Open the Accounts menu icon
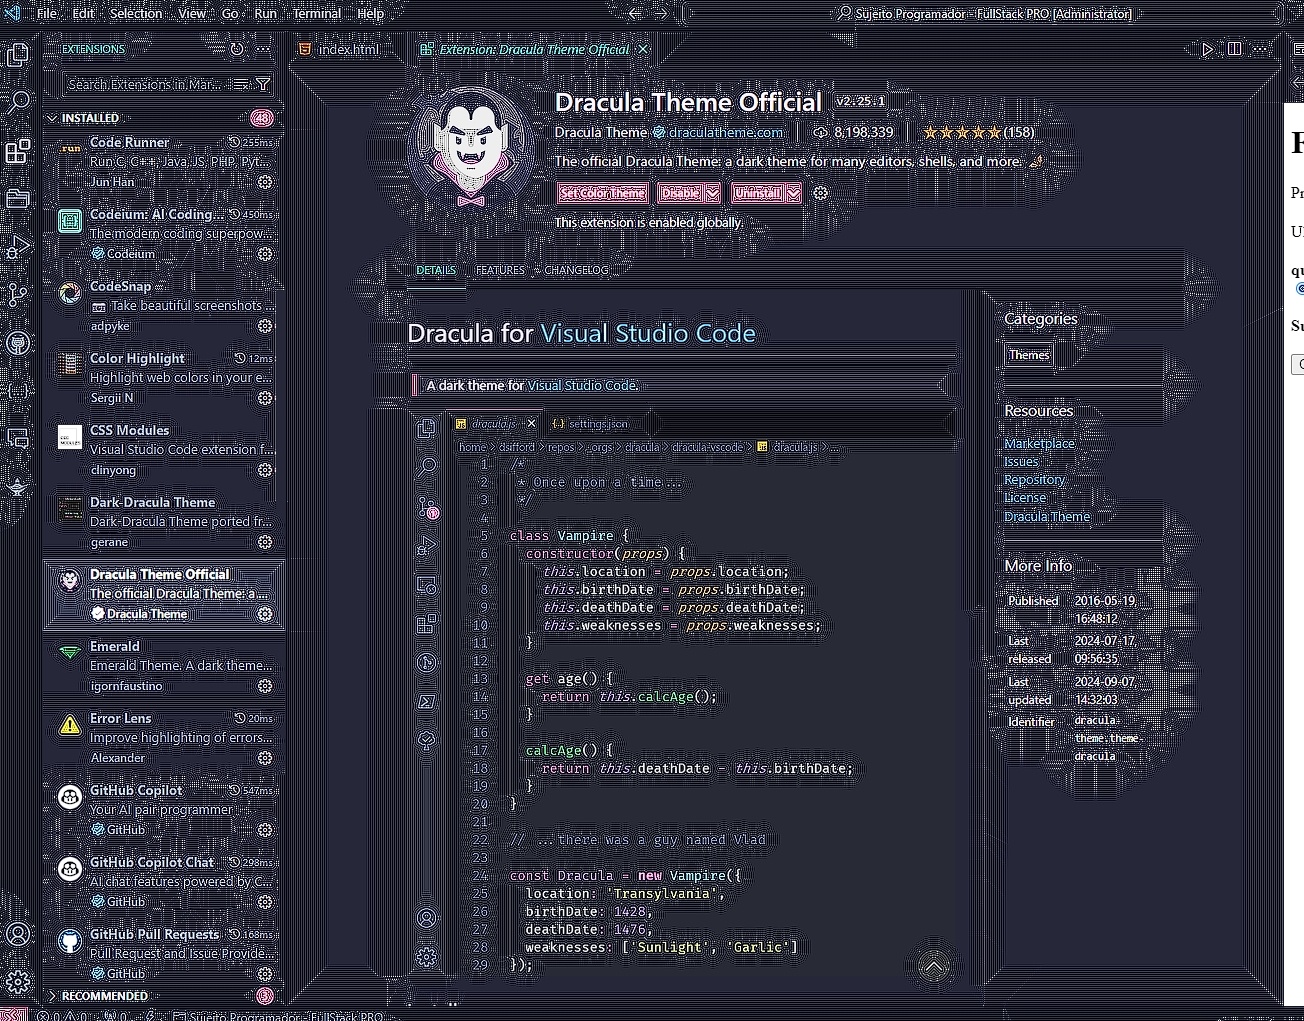Image resolution: width=1304 pixels, height=1021 pixels. [18, 934]
